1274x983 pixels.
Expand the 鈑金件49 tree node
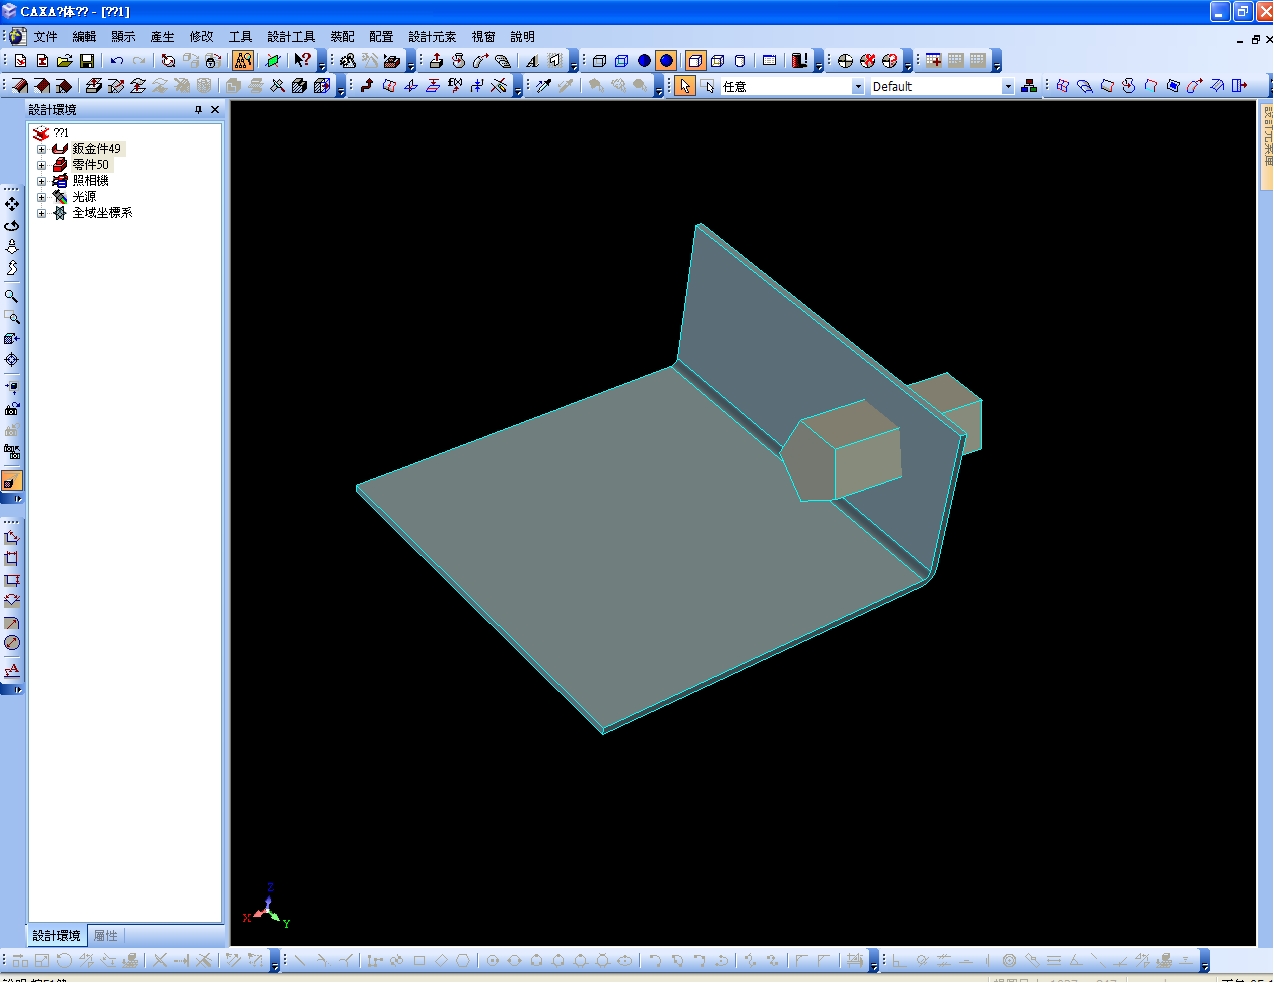click(42, 149)
